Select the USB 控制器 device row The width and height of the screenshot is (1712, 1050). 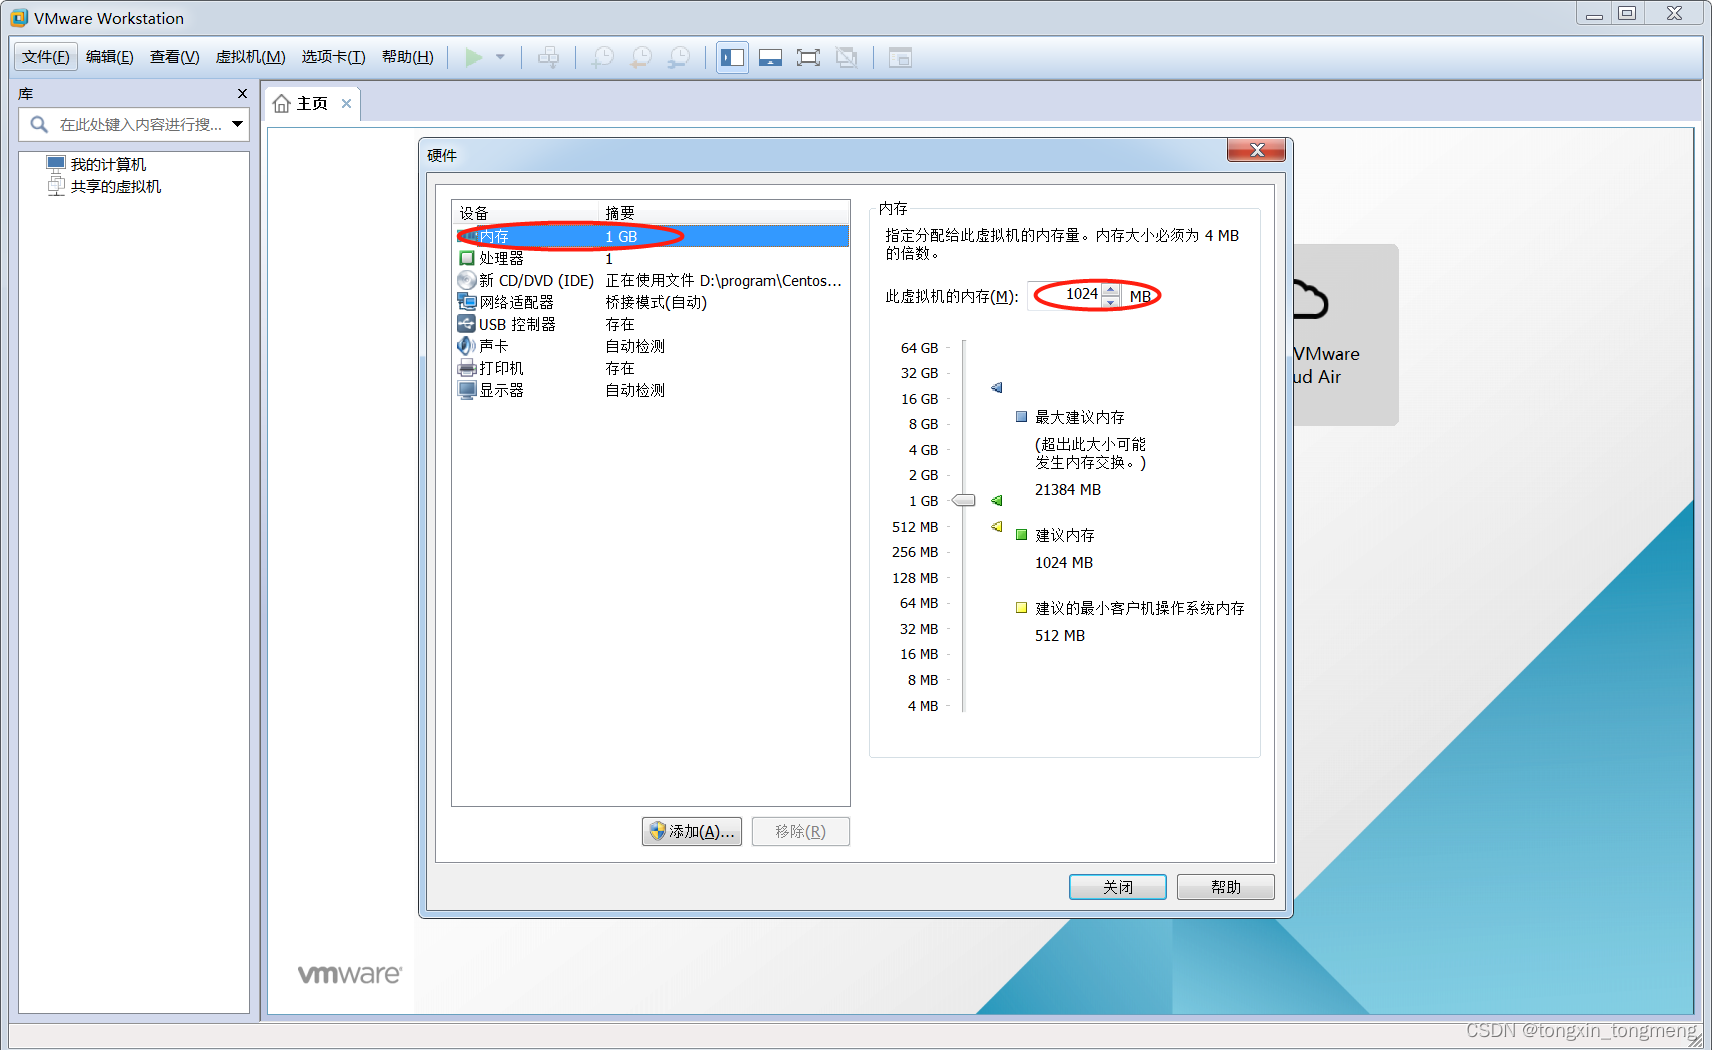click(x=651, y=324)
